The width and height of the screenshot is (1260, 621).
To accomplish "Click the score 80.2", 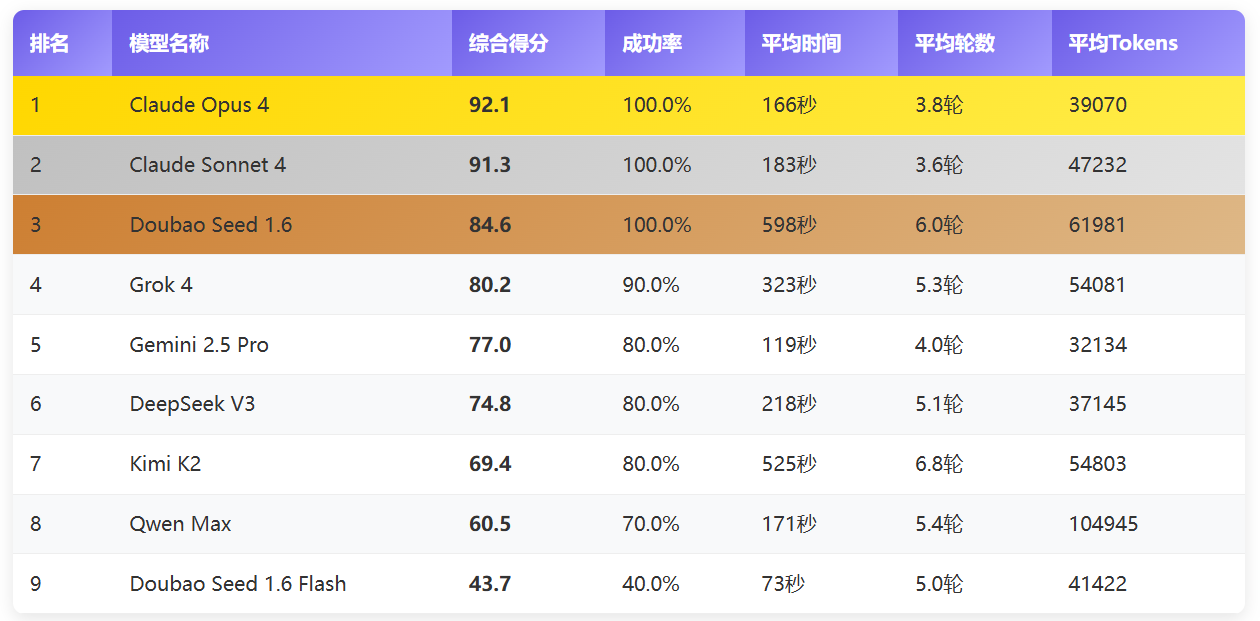I will tap(490, 285).
